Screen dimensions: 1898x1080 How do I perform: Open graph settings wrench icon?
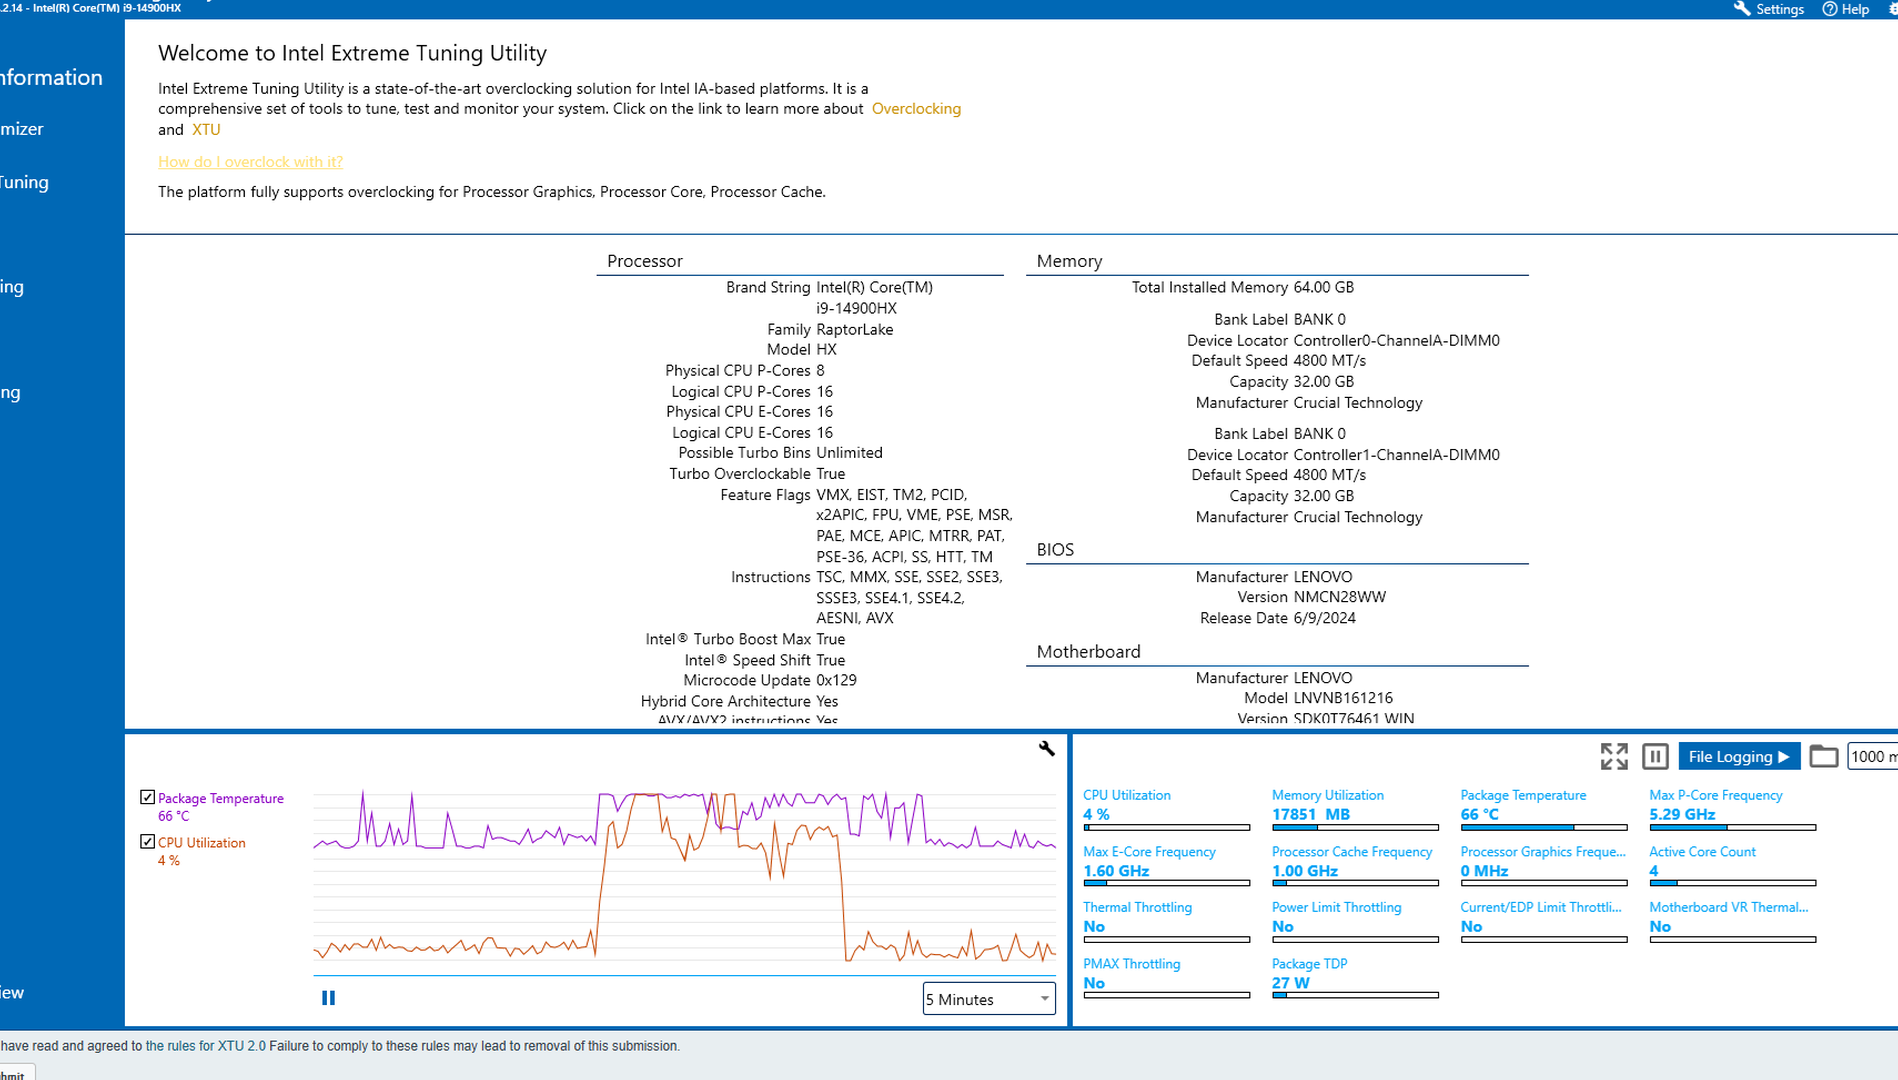1046,748
